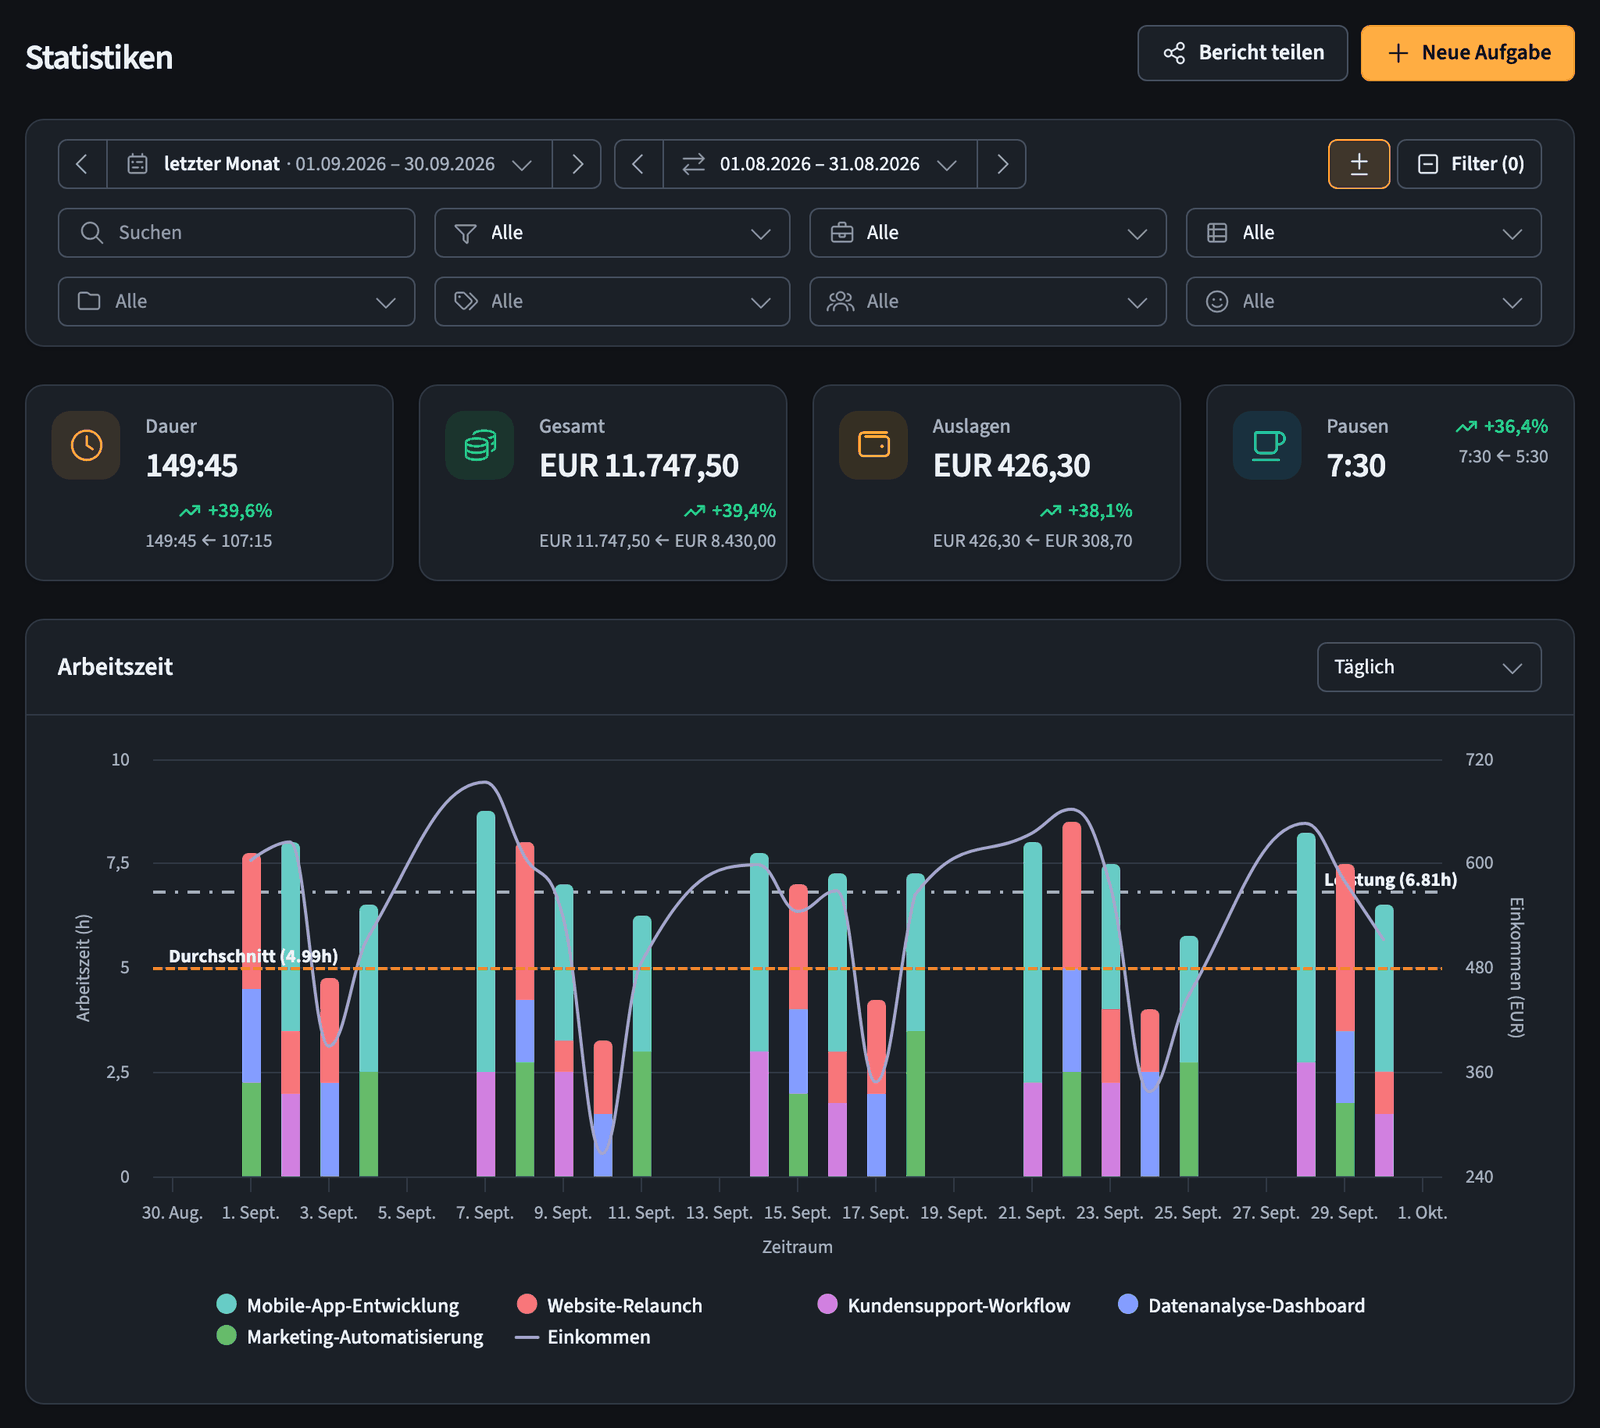Step comparison range back before 01.08.2026

[x=638, y=164]
